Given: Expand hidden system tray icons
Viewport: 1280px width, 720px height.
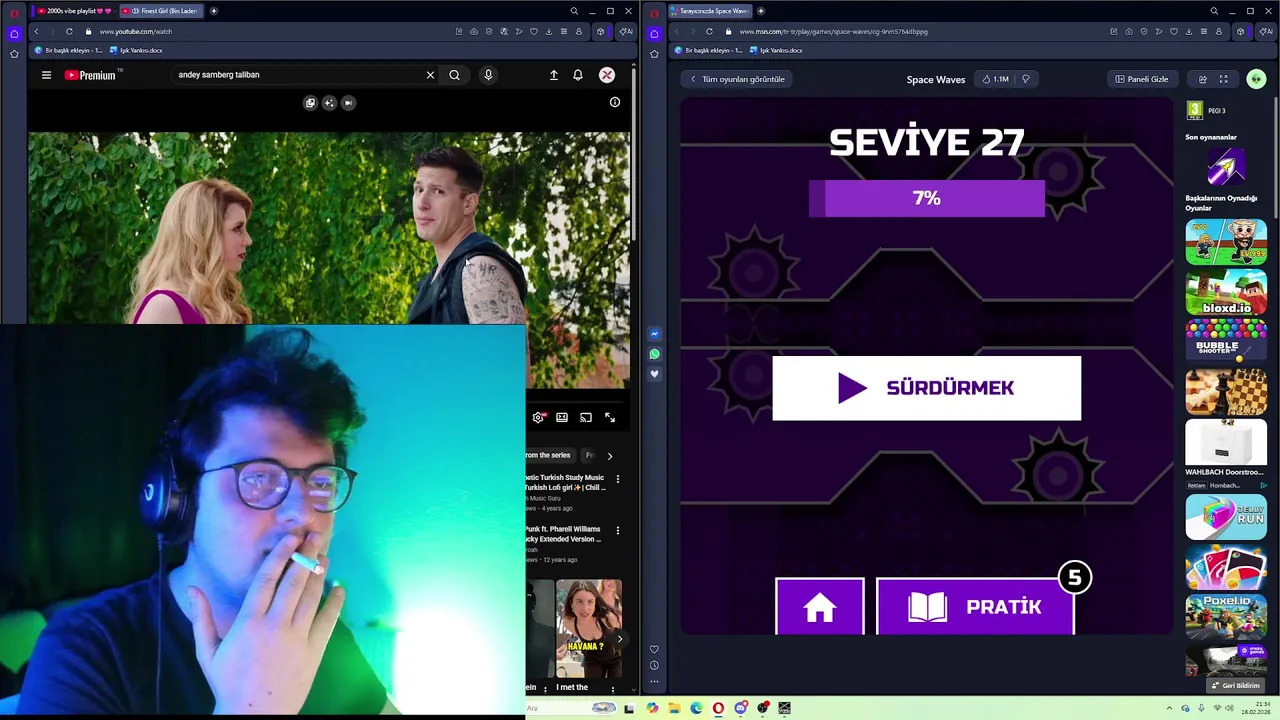Looking at the screenshot, I should coord(1169,708).
